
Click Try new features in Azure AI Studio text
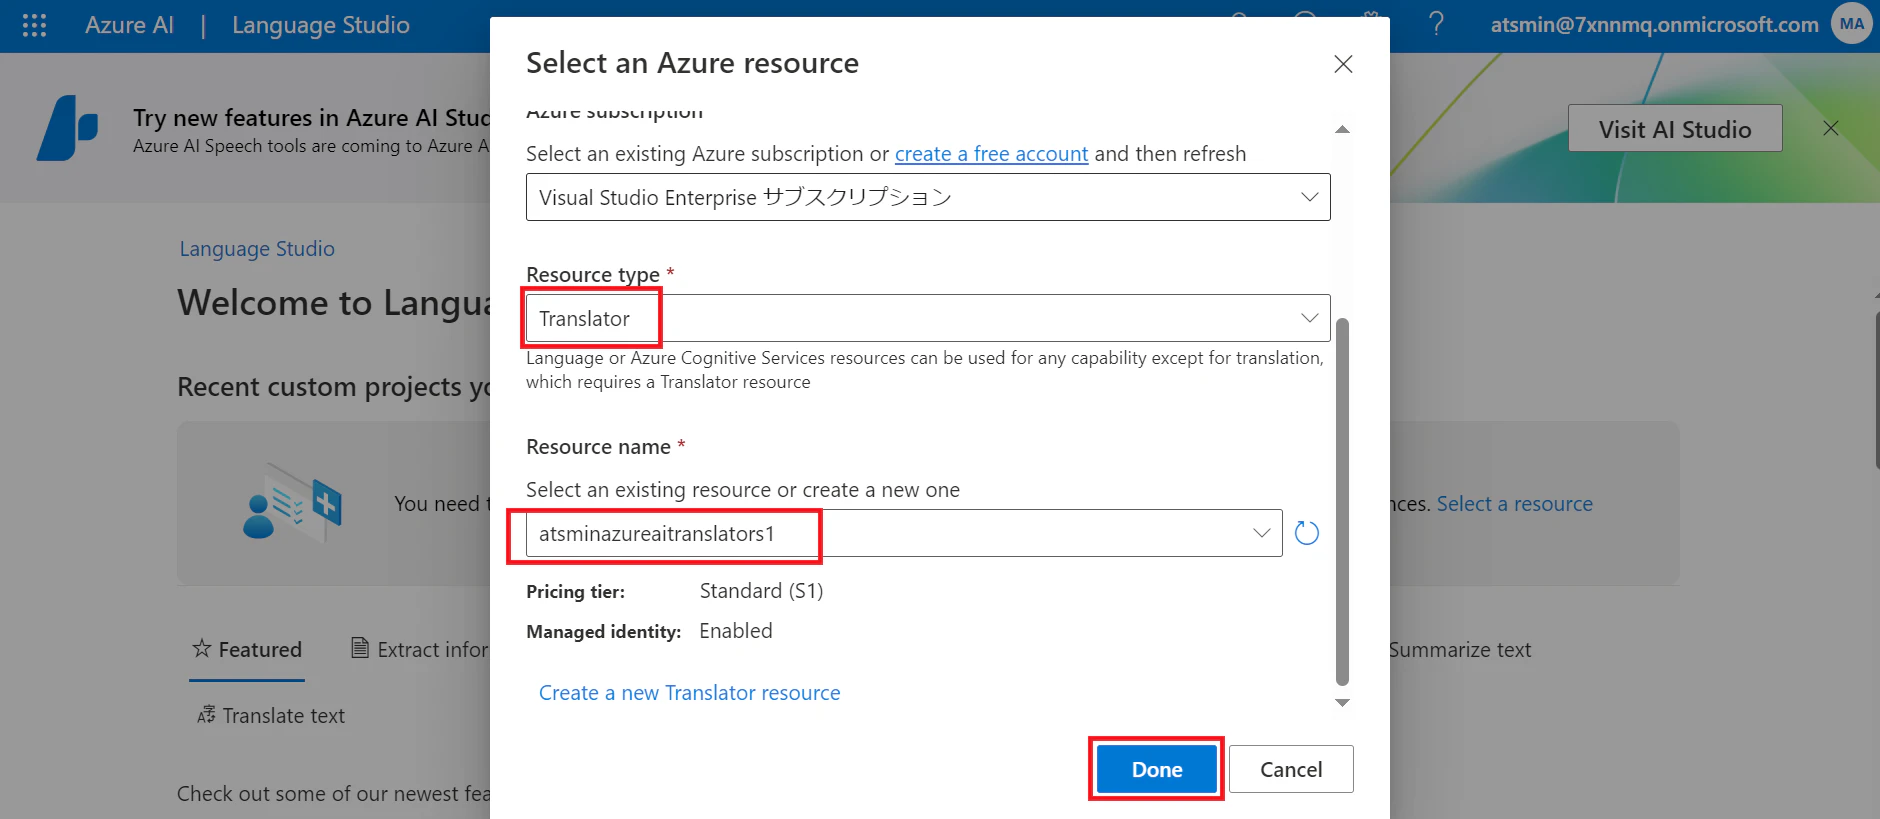311,118
